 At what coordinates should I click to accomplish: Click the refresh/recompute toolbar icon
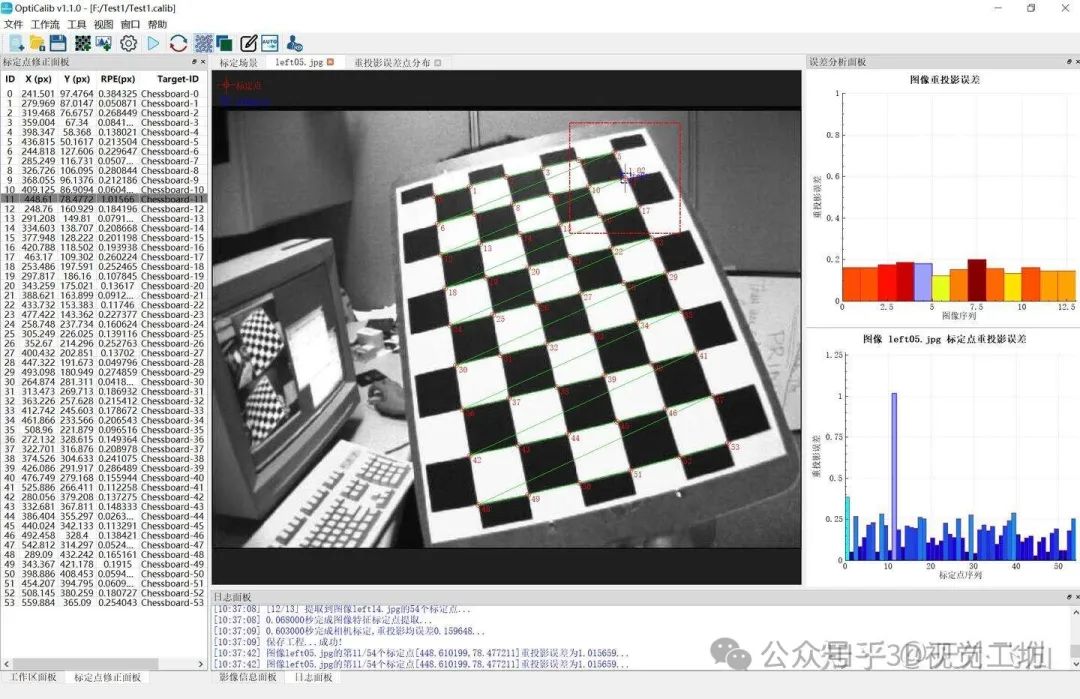click(178, 43)
